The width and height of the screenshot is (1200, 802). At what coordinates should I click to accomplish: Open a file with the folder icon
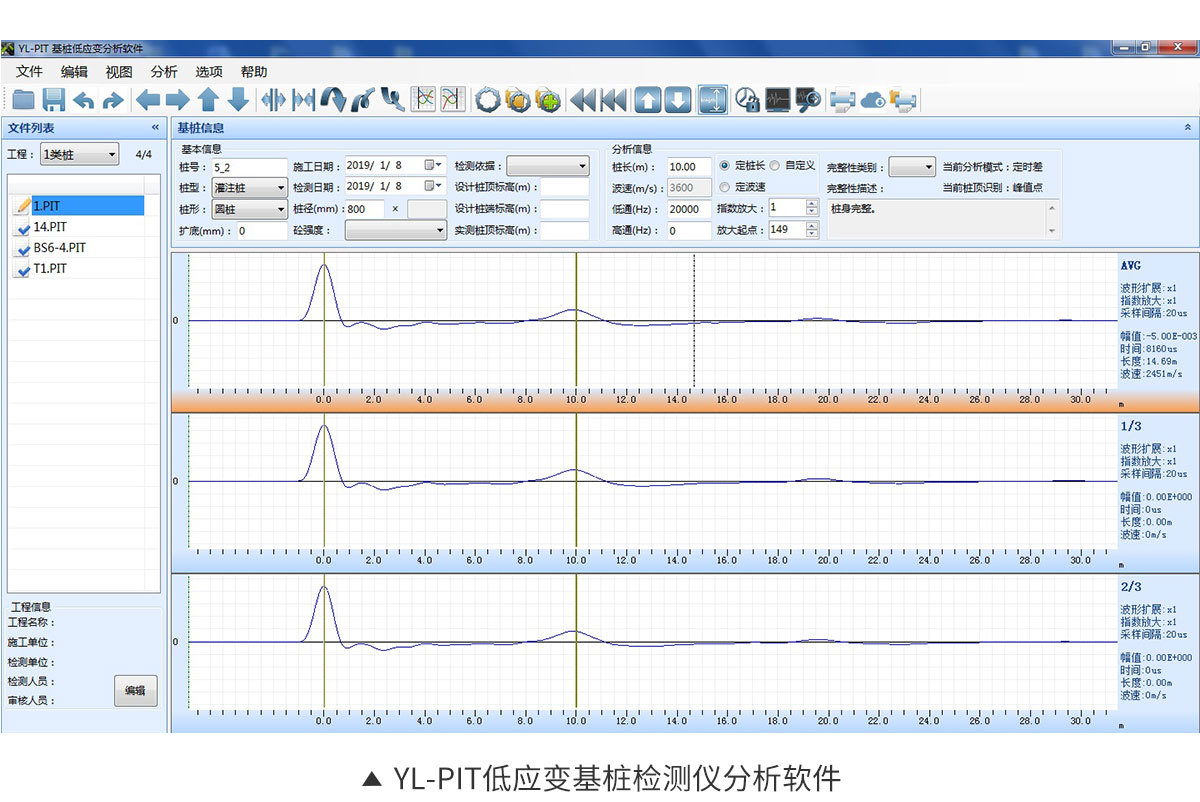pos(24,99)
